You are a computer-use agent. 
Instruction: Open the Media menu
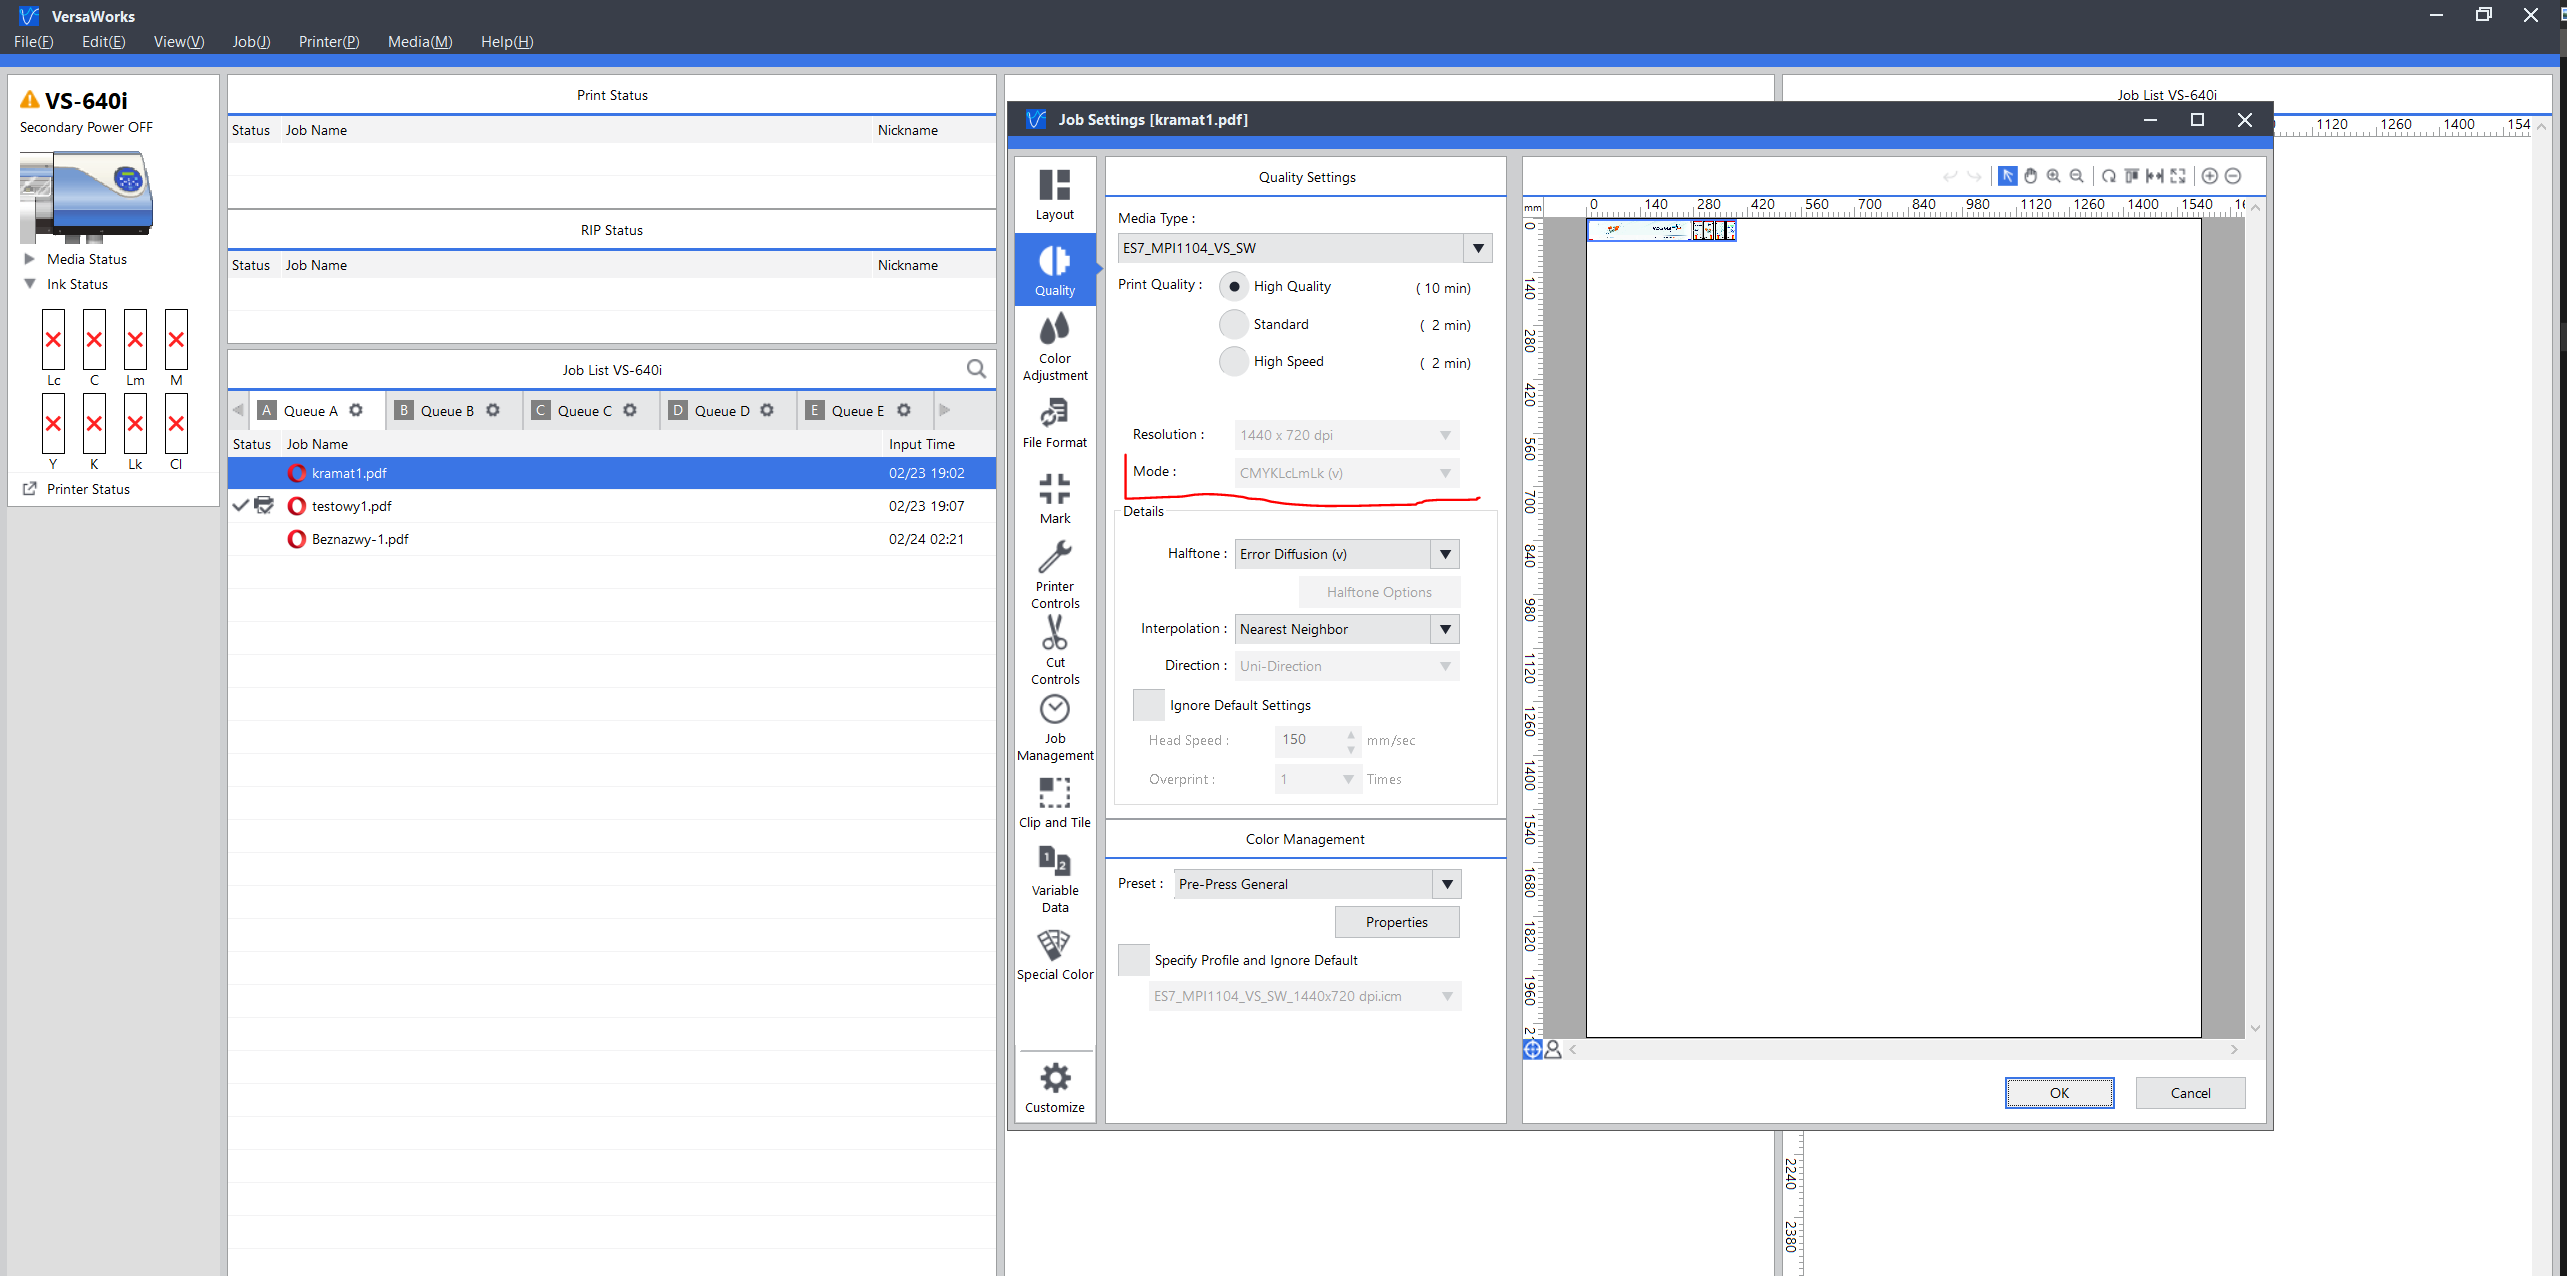point(420,42)
